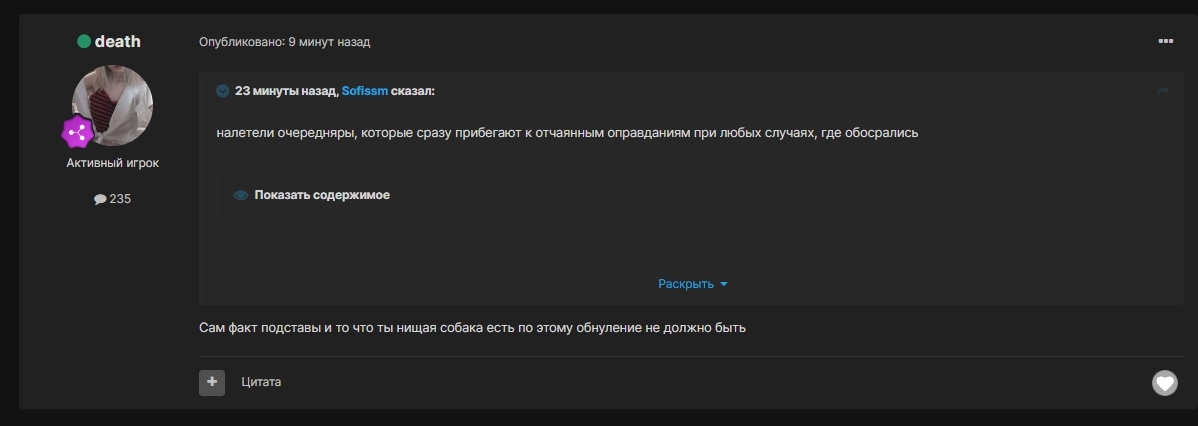Click the dropdown arrow next to "Раскрыть"
The height and width of the screenshot is (426, 1198).
coord(724,284)
